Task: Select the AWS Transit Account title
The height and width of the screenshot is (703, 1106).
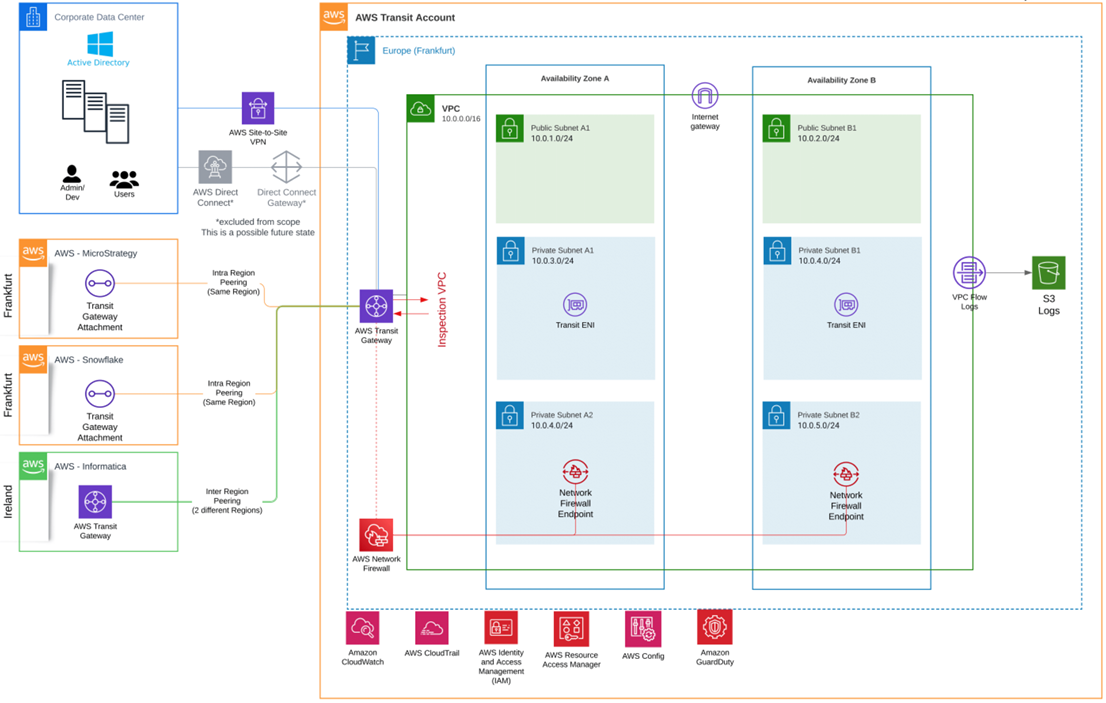Action: [x=405, y=18]
